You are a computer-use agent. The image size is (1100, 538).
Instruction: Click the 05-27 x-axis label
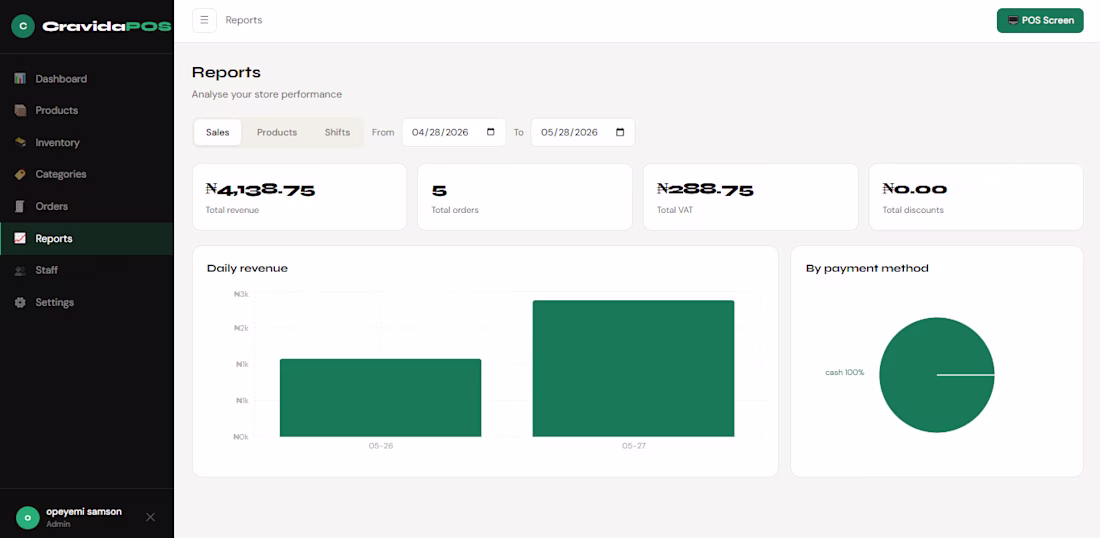[x=633, y=446]
